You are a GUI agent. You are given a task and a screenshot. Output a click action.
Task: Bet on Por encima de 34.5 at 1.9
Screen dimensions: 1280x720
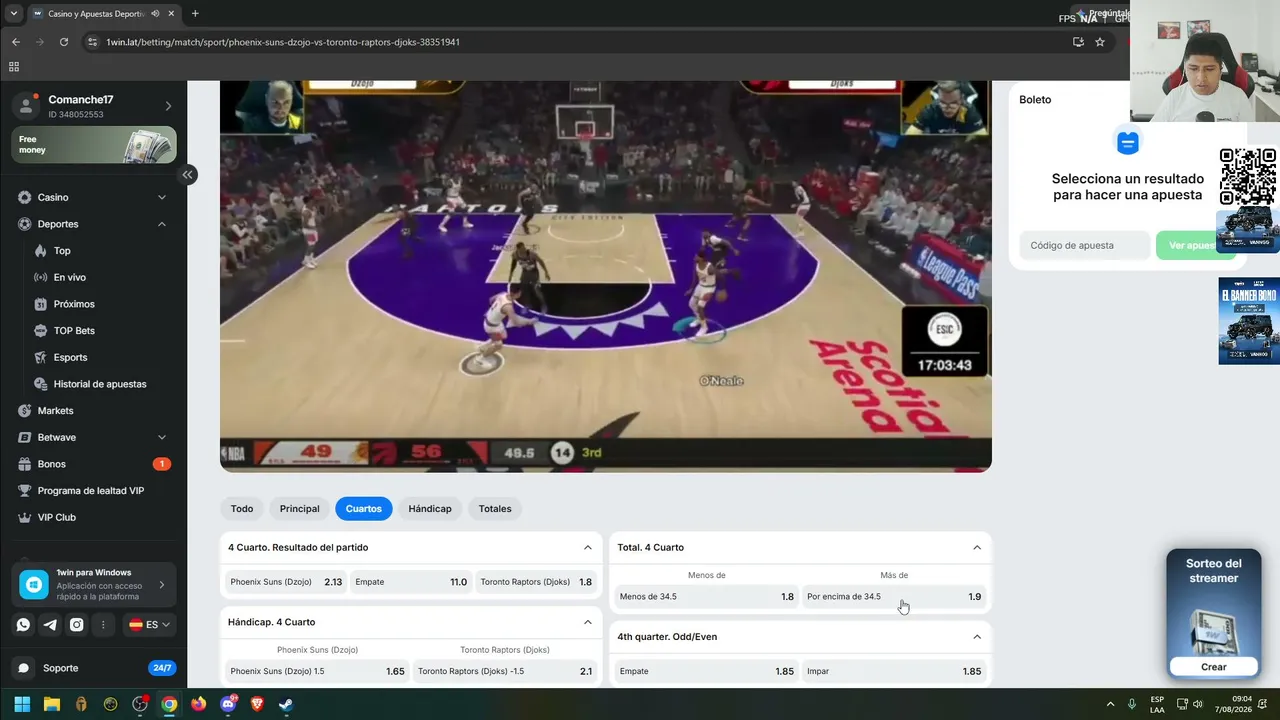[x=894, y=597]
